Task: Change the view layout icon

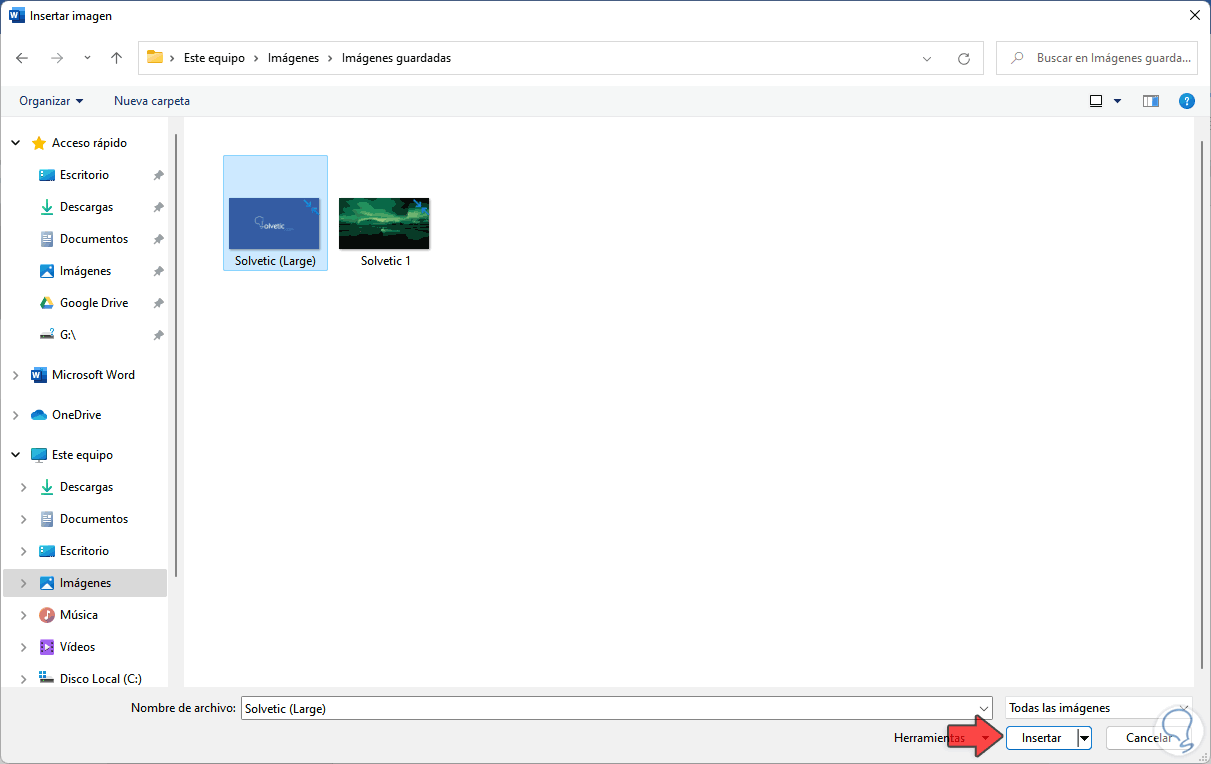Action: (x=1095, y=101)
